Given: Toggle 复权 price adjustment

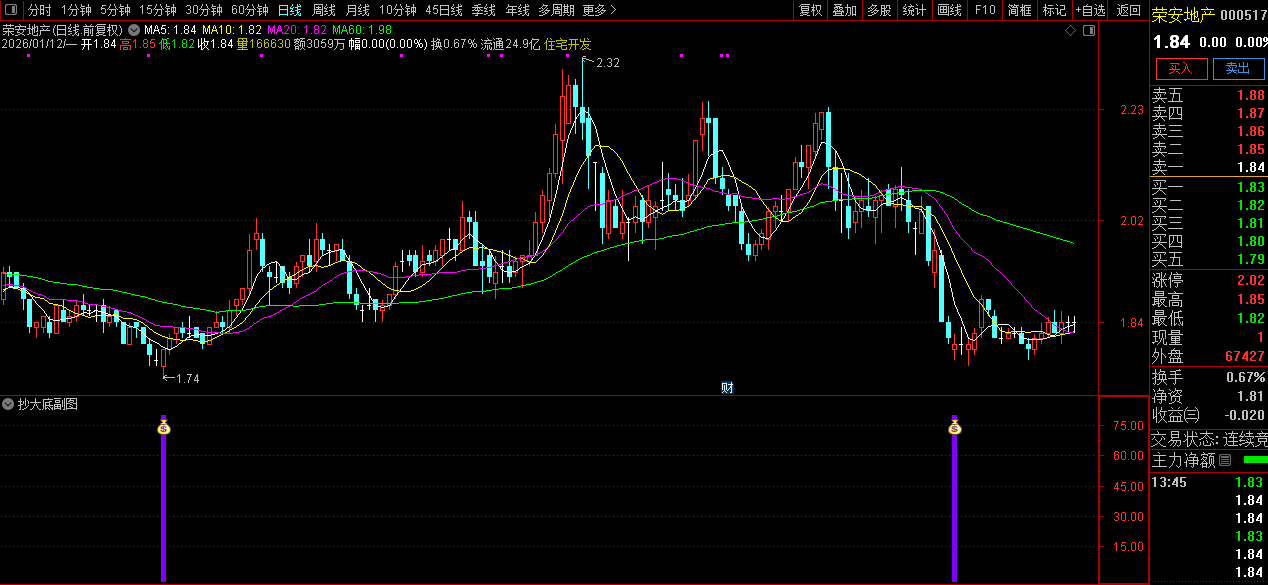Looking at the screenshot, I should (x=810, y=10).
